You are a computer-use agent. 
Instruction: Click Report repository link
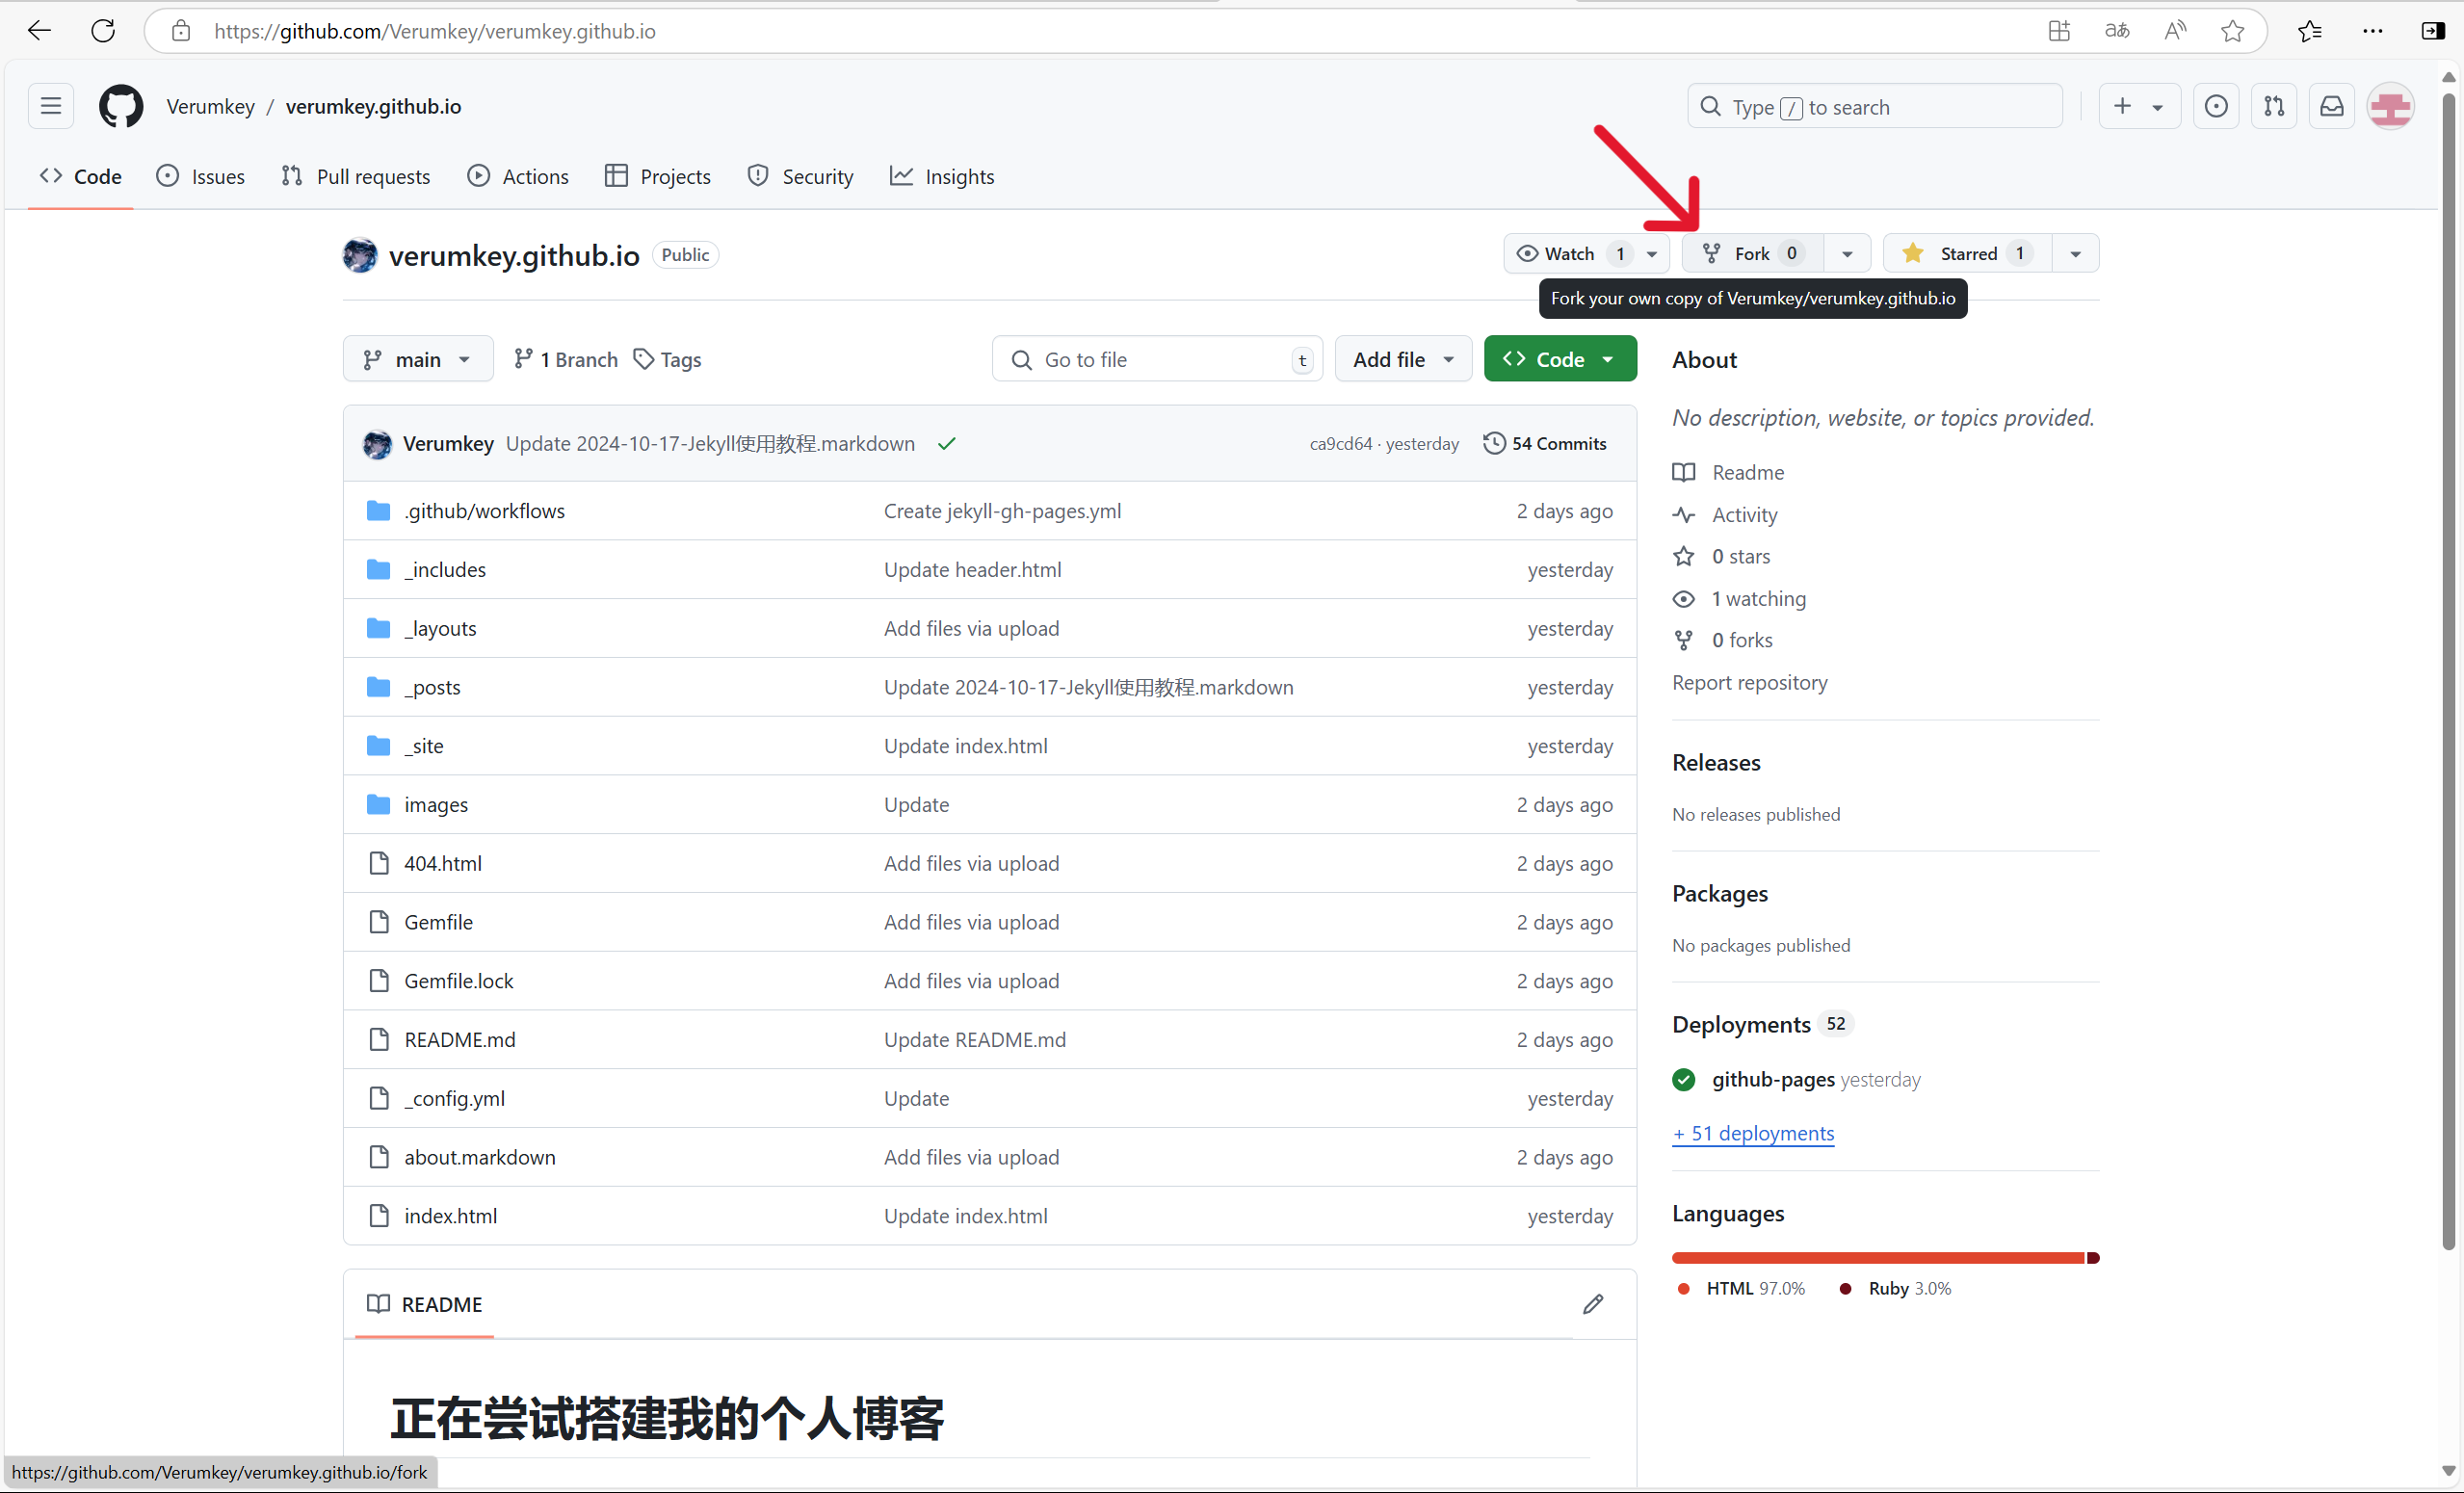1750,683
